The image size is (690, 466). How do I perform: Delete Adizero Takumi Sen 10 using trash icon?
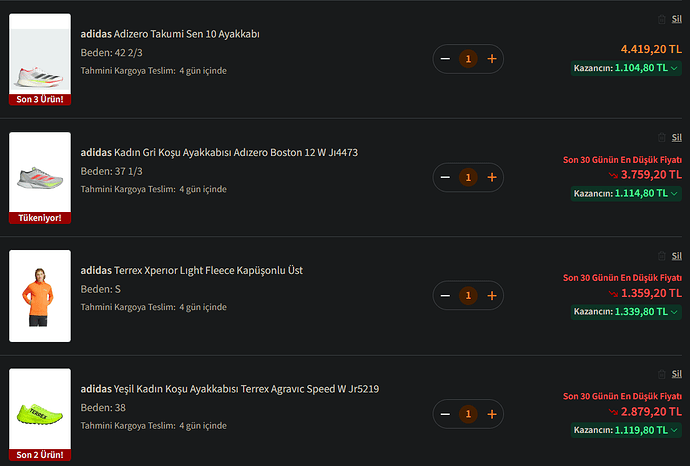click(662, 19)
